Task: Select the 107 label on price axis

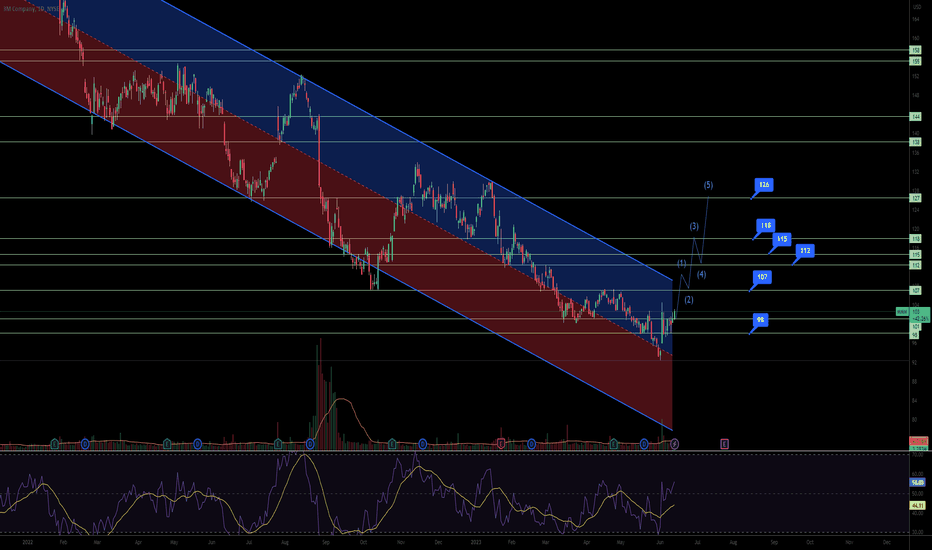Action: pos(916,291)
